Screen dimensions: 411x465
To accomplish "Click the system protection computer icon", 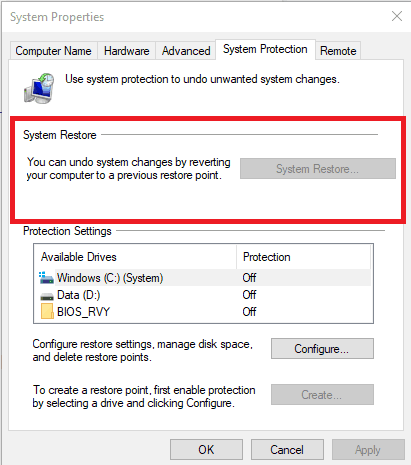I will 39,88.
